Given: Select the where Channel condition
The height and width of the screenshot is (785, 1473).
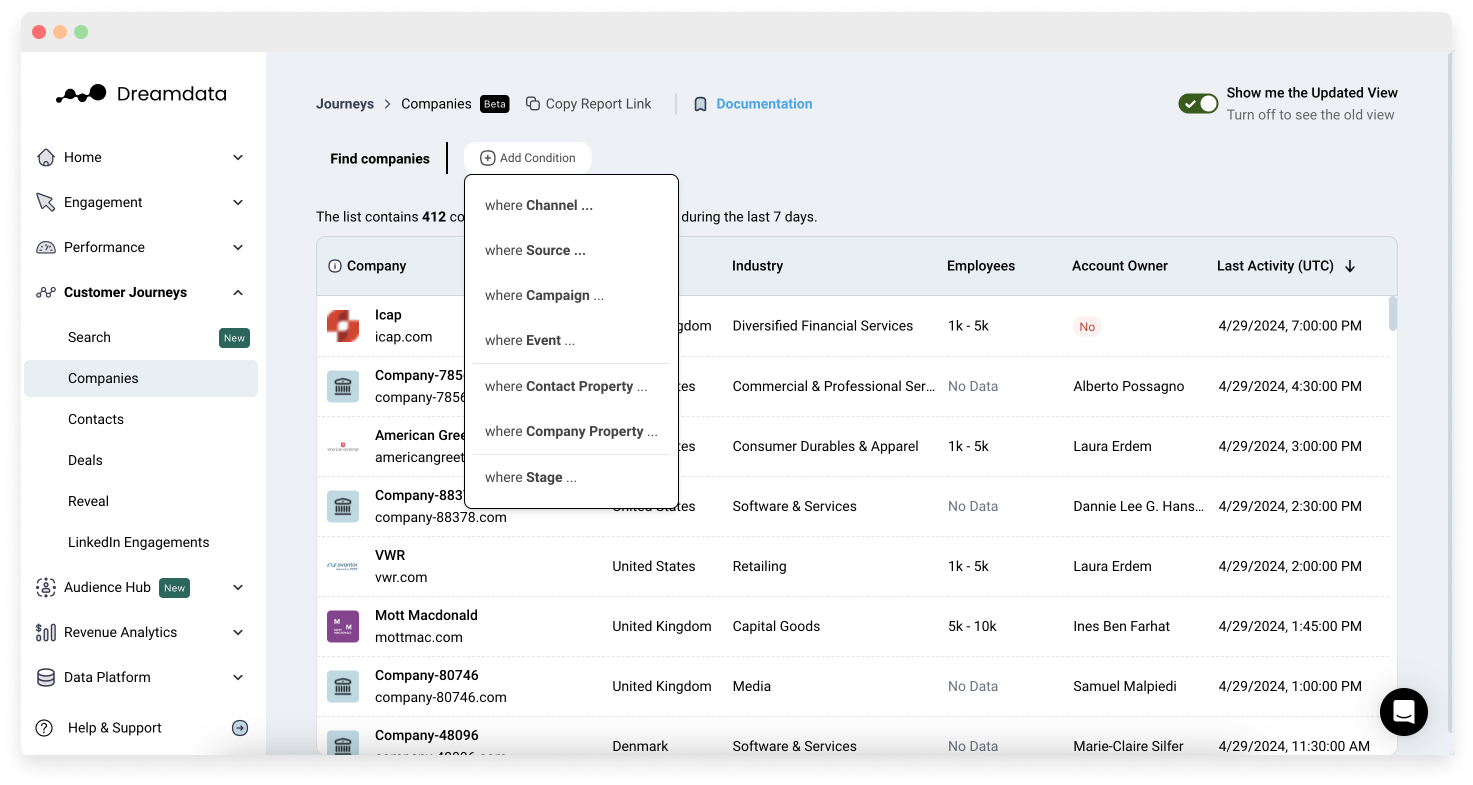Looking at the screenshot, I should pyautogui.click(x=572, y=205).
